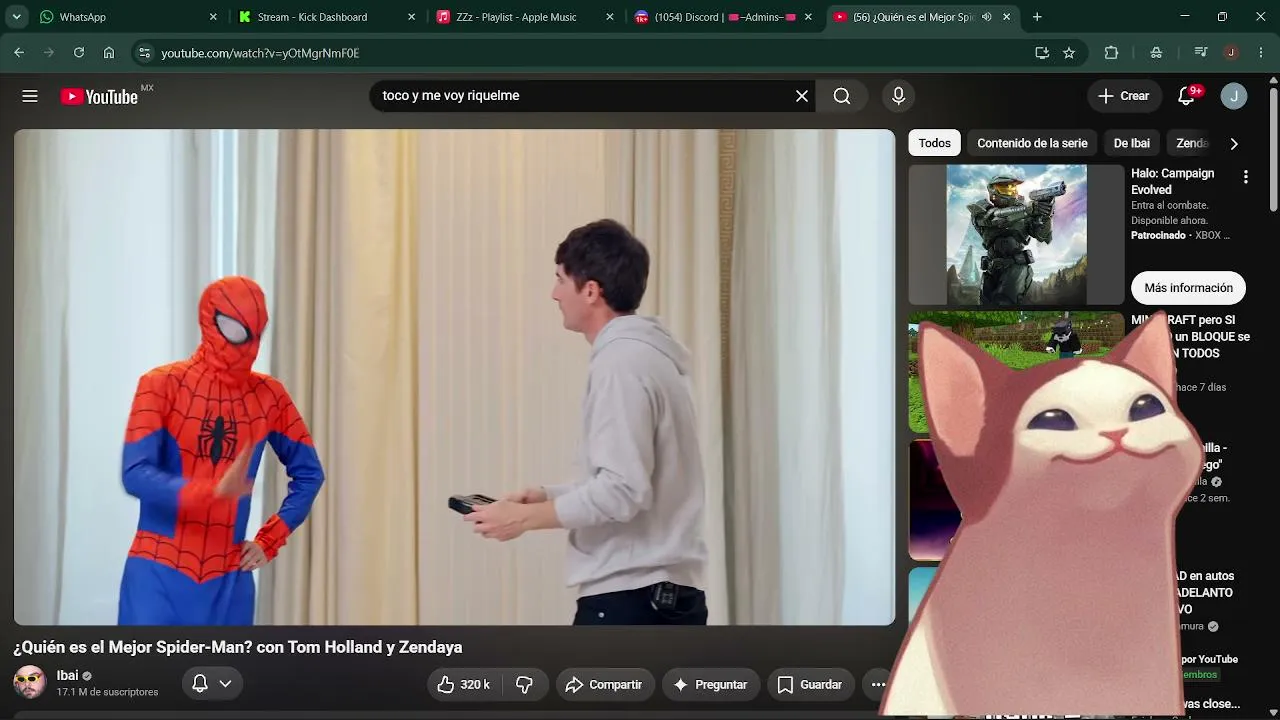
Task: Select the Quién es el Mejor Spider-Man tab
Action: [923, 17]
